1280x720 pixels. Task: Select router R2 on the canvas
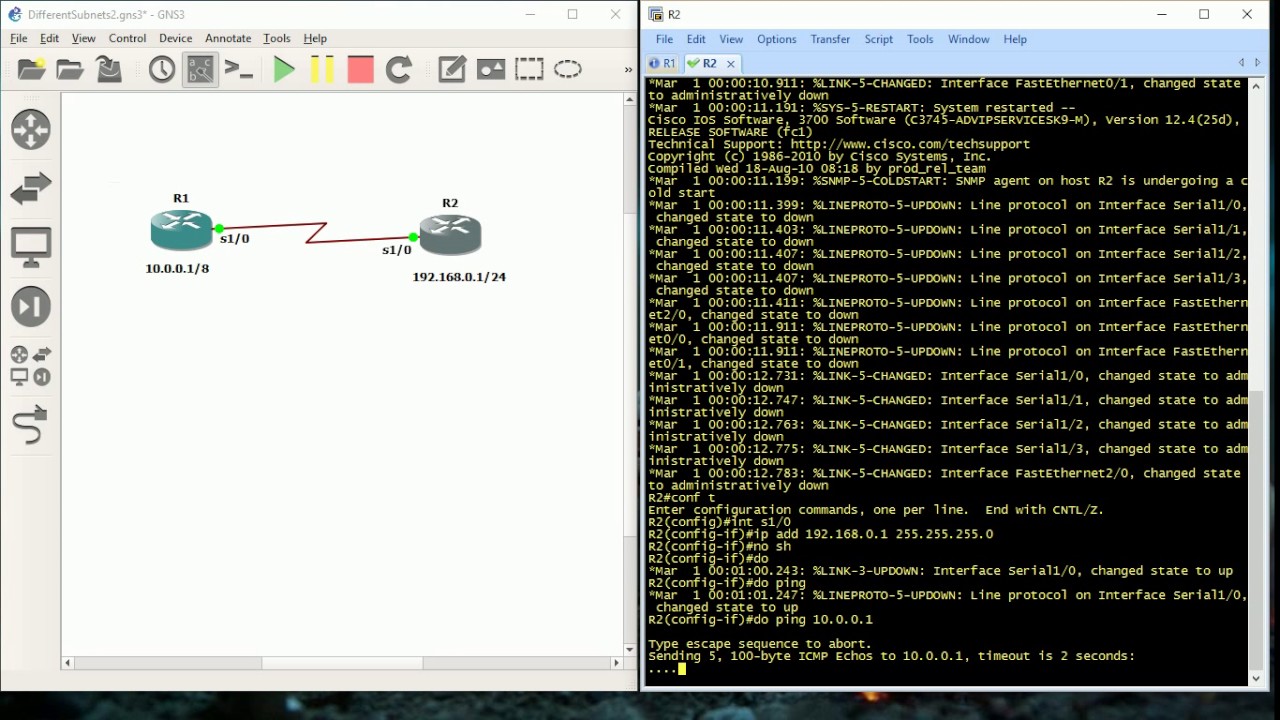click(x=450, y=234)
